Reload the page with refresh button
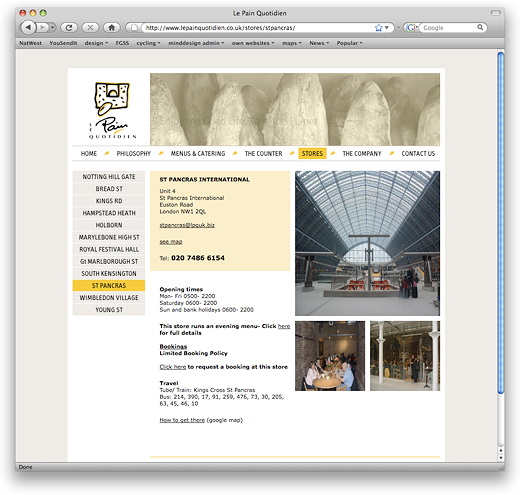The height and width of the screenshot is (495, 520). tap(69, 27)
